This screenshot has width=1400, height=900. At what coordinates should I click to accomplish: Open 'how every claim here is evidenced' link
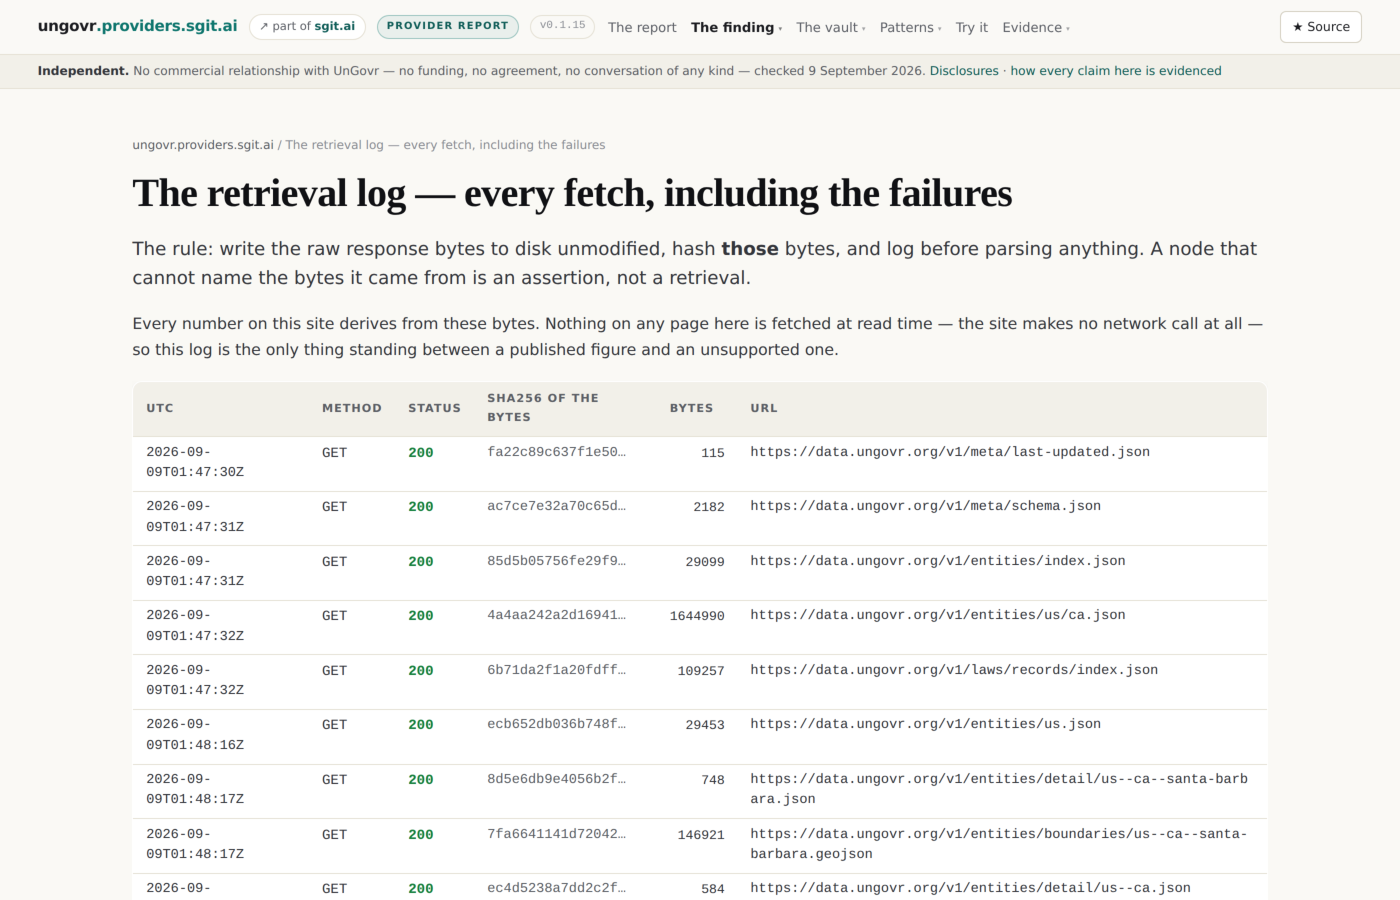click(1116, 71)
